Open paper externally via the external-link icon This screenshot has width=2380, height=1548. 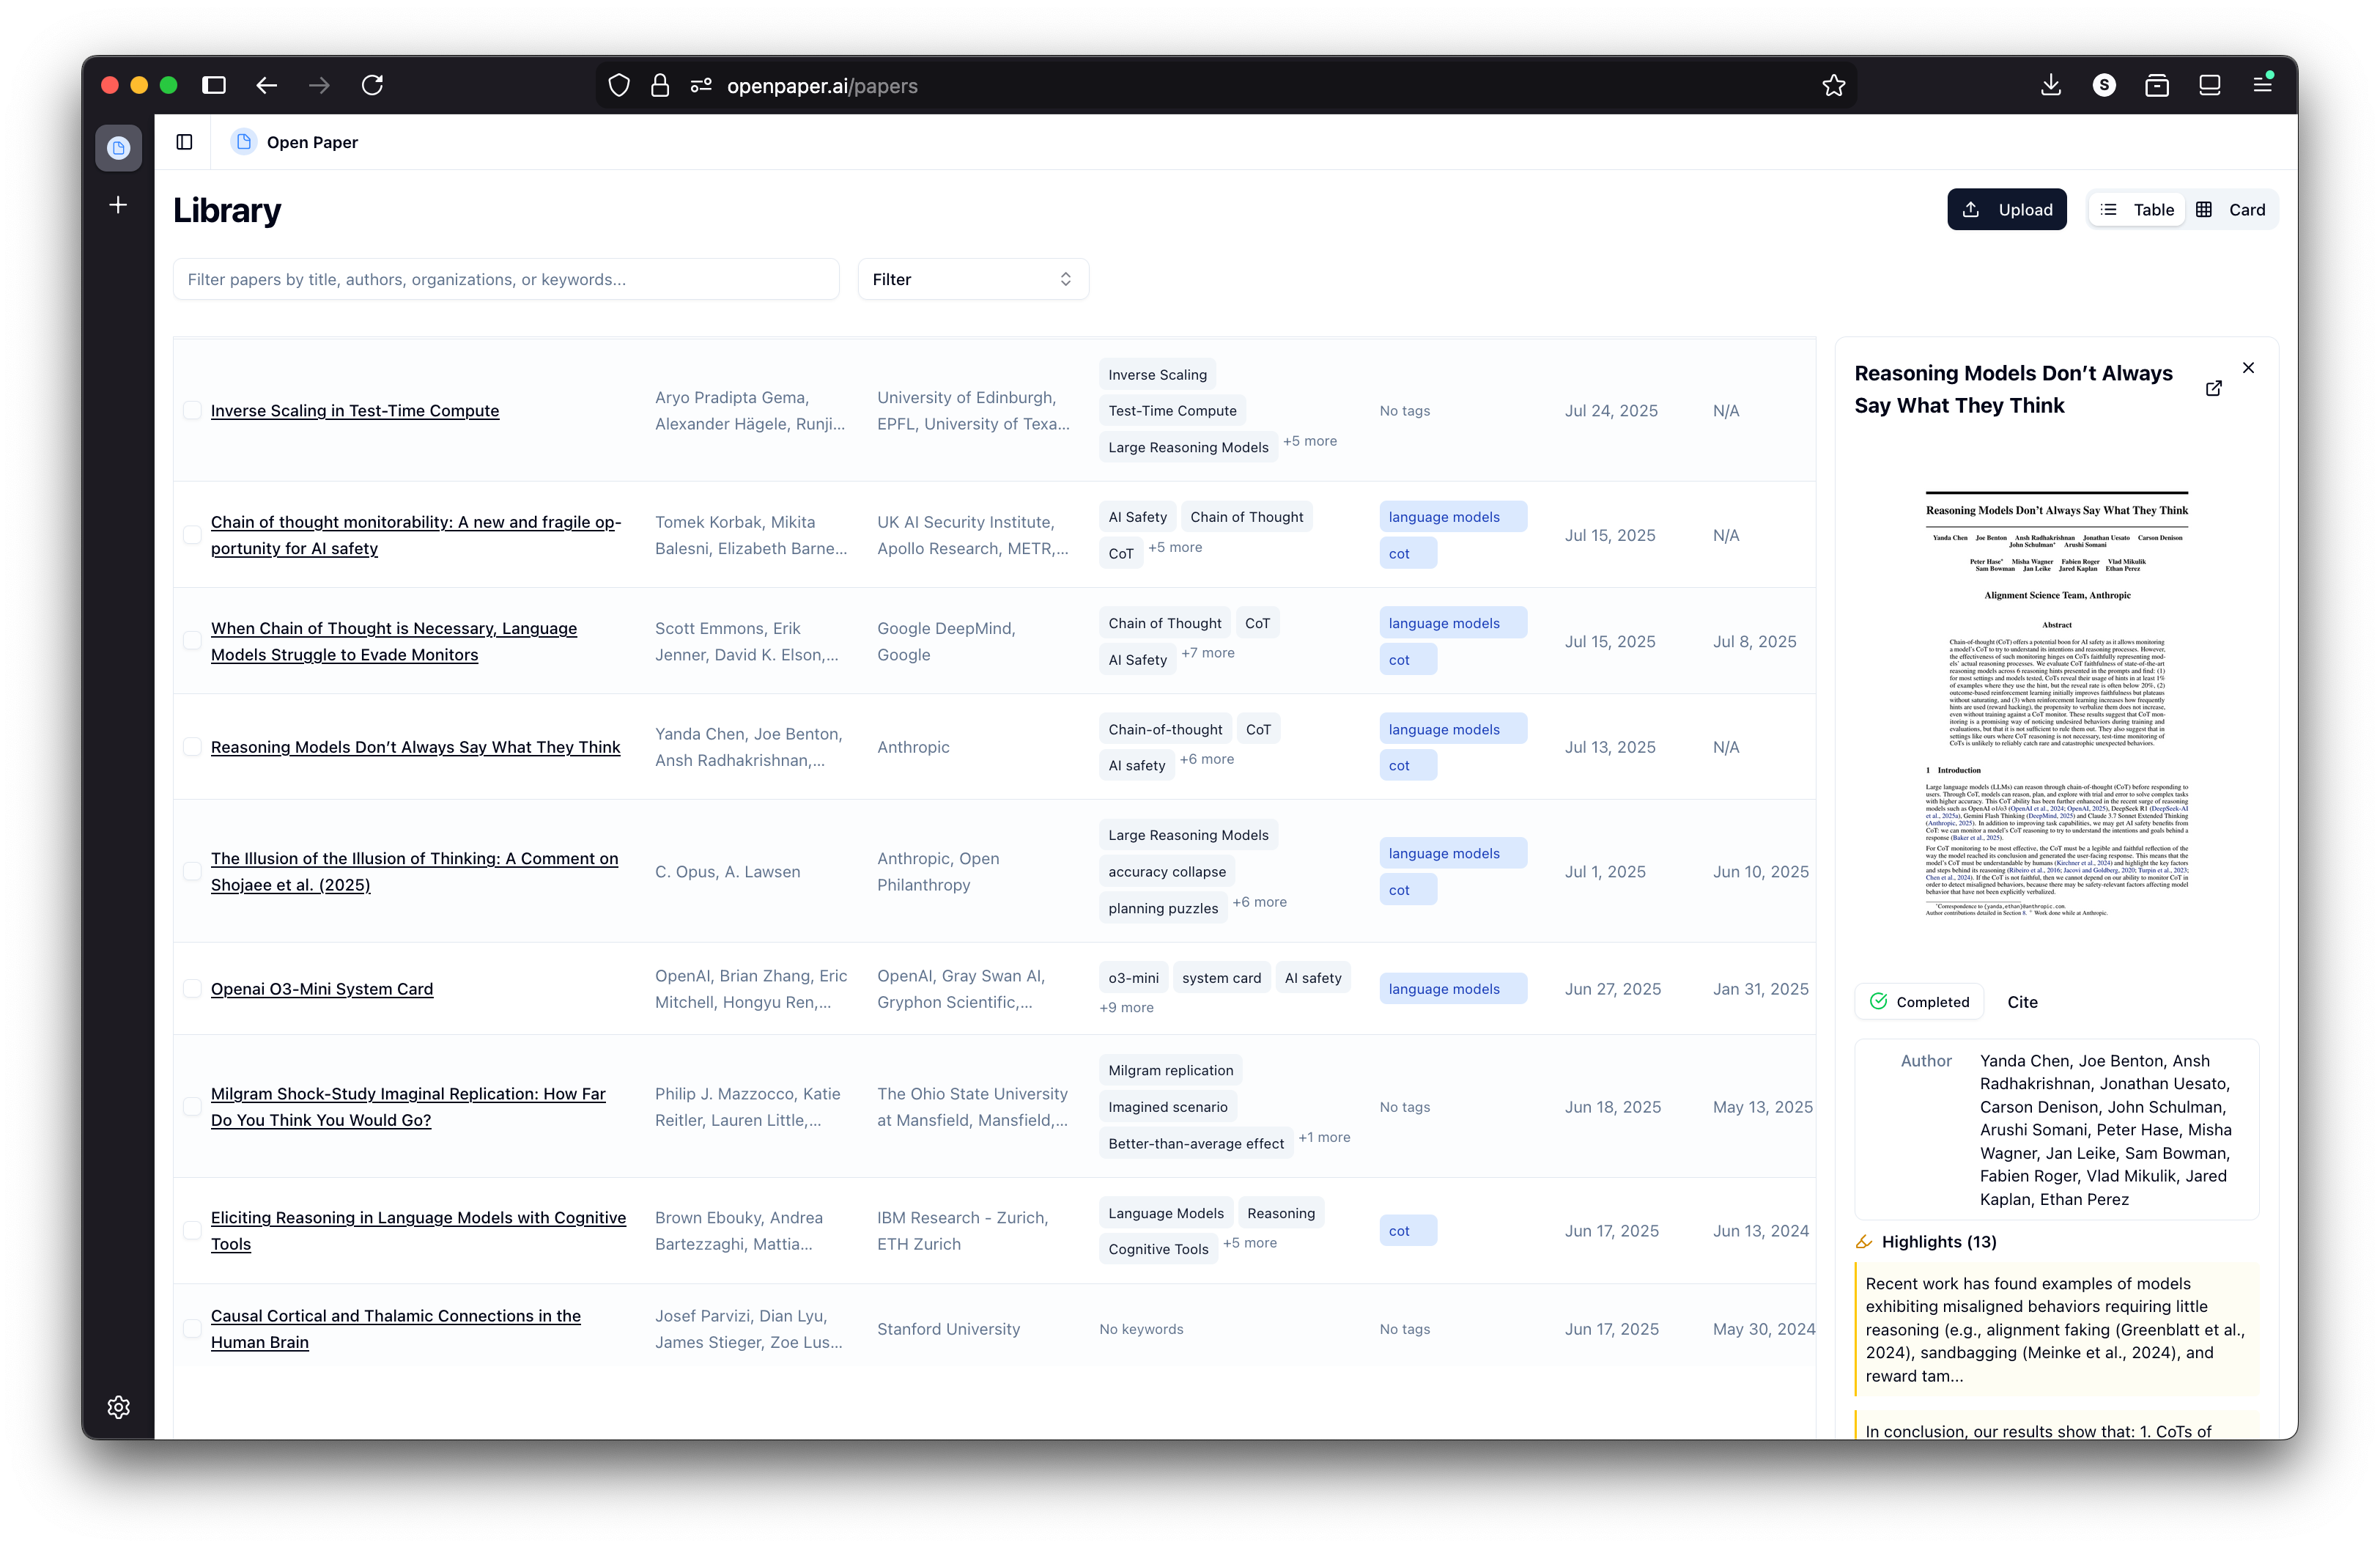[2214, 389]
